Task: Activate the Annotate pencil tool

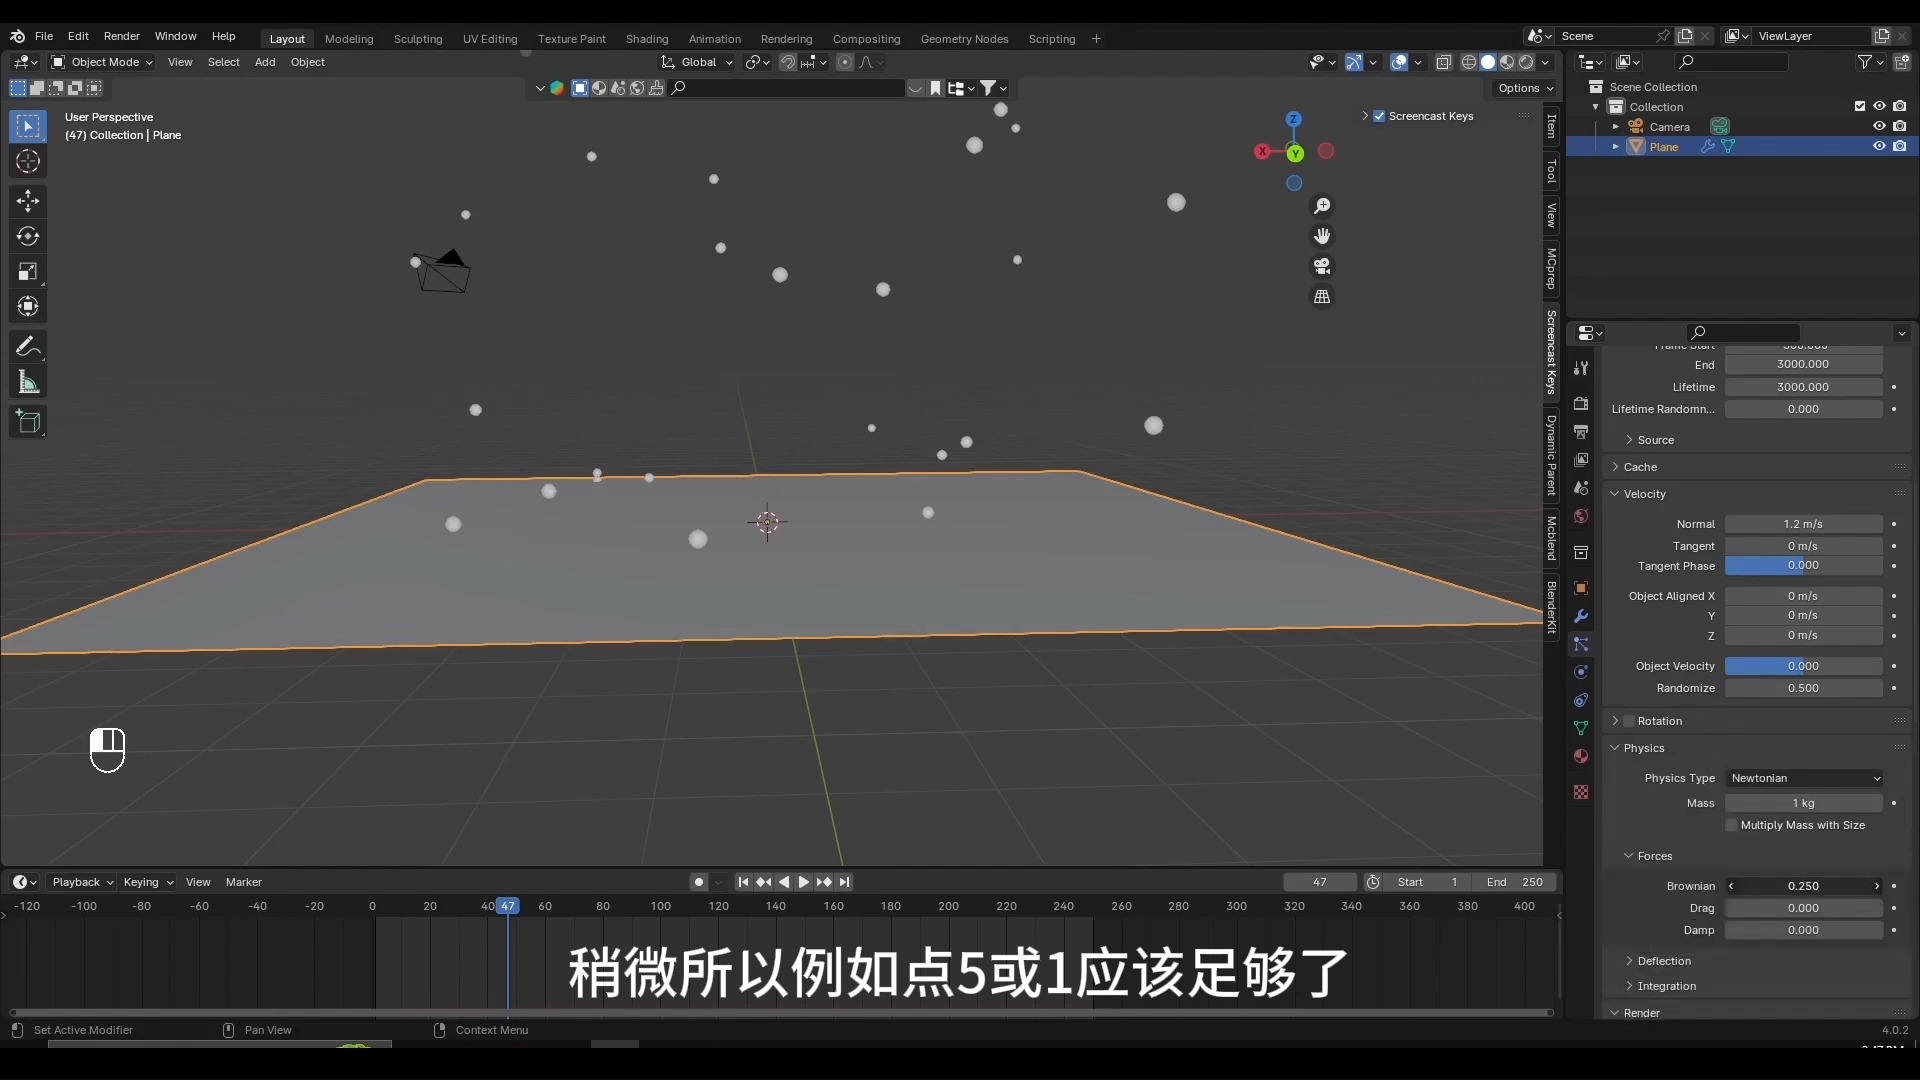Action: (27, 347)
